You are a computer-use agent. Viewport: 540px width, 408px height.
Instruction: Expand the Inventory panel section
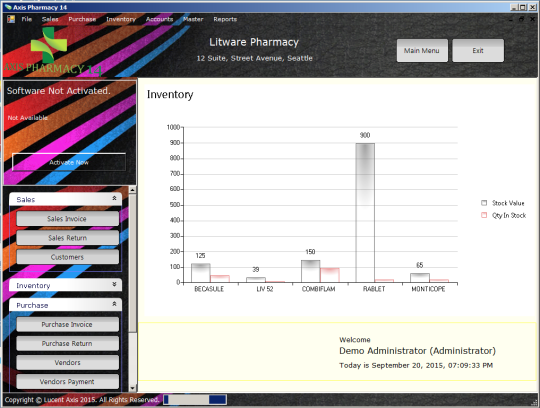coord(114,284)
